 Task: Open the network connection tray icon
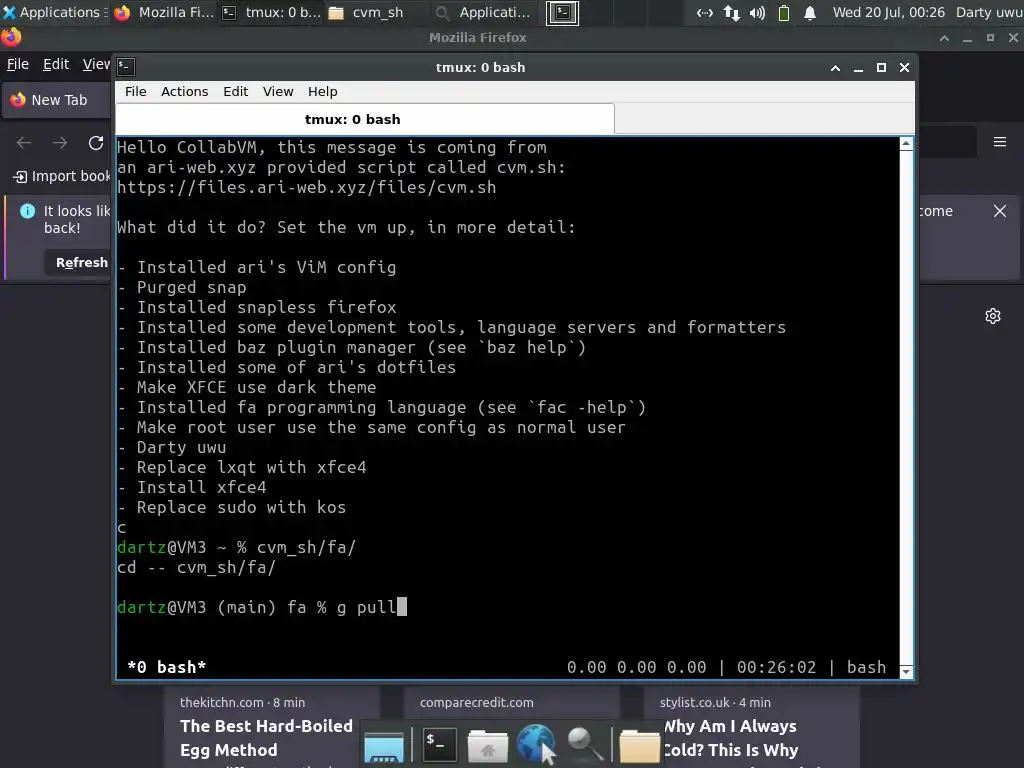click(704, 12)
